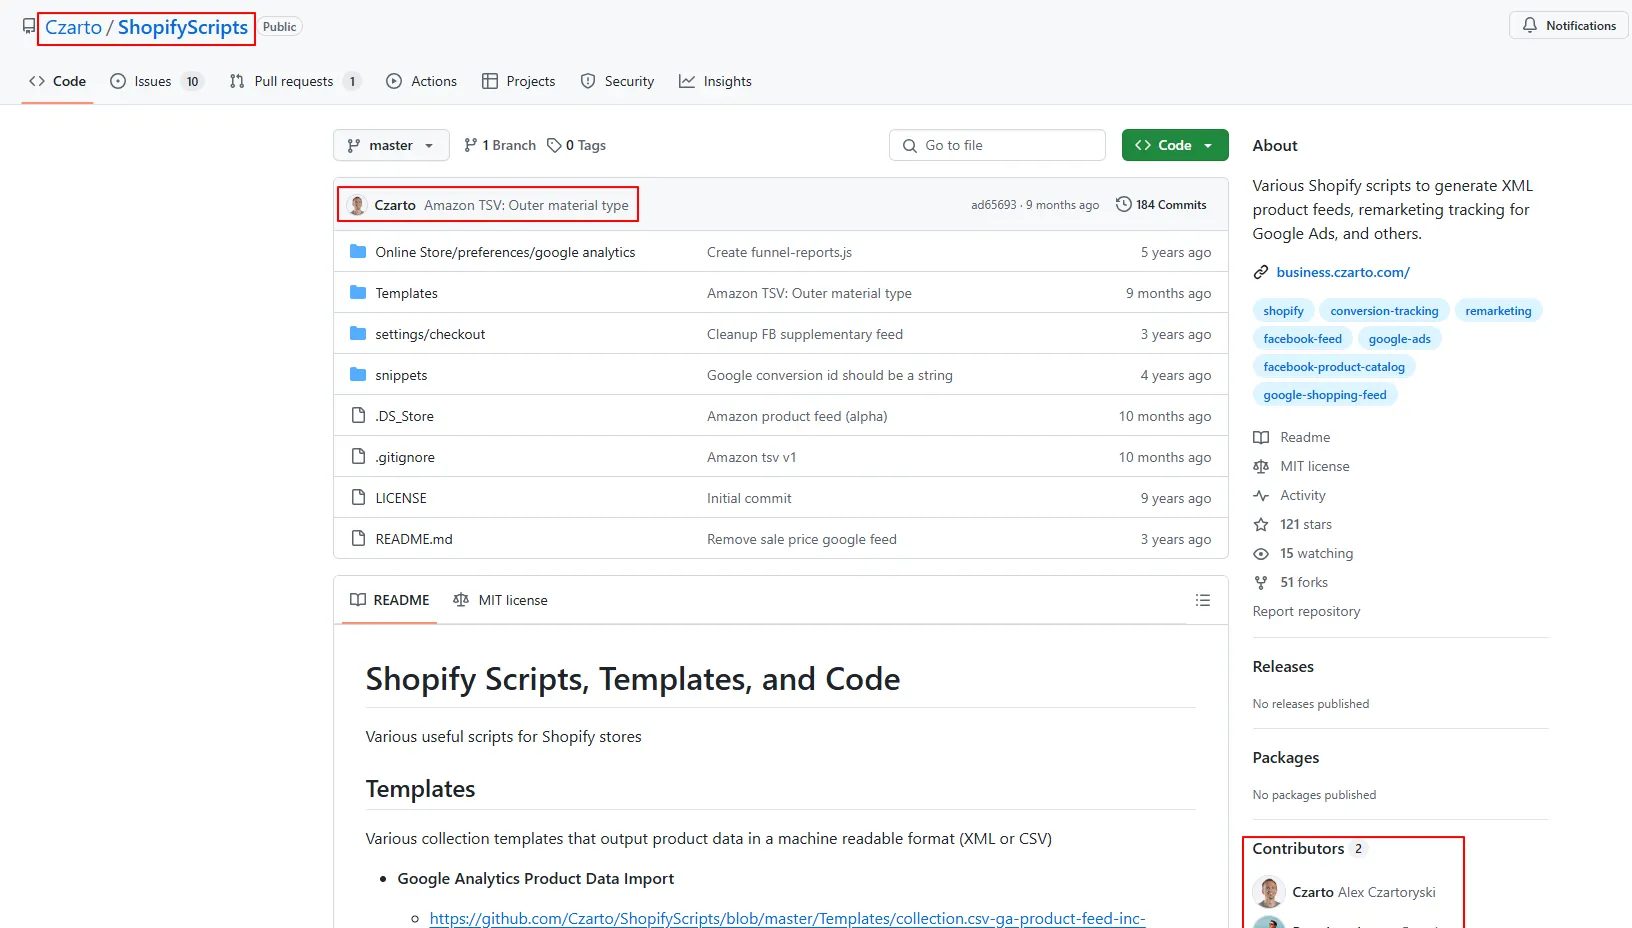View the 184 Commits history
The image size is (1632, 928).
(x=1161, y=205)
